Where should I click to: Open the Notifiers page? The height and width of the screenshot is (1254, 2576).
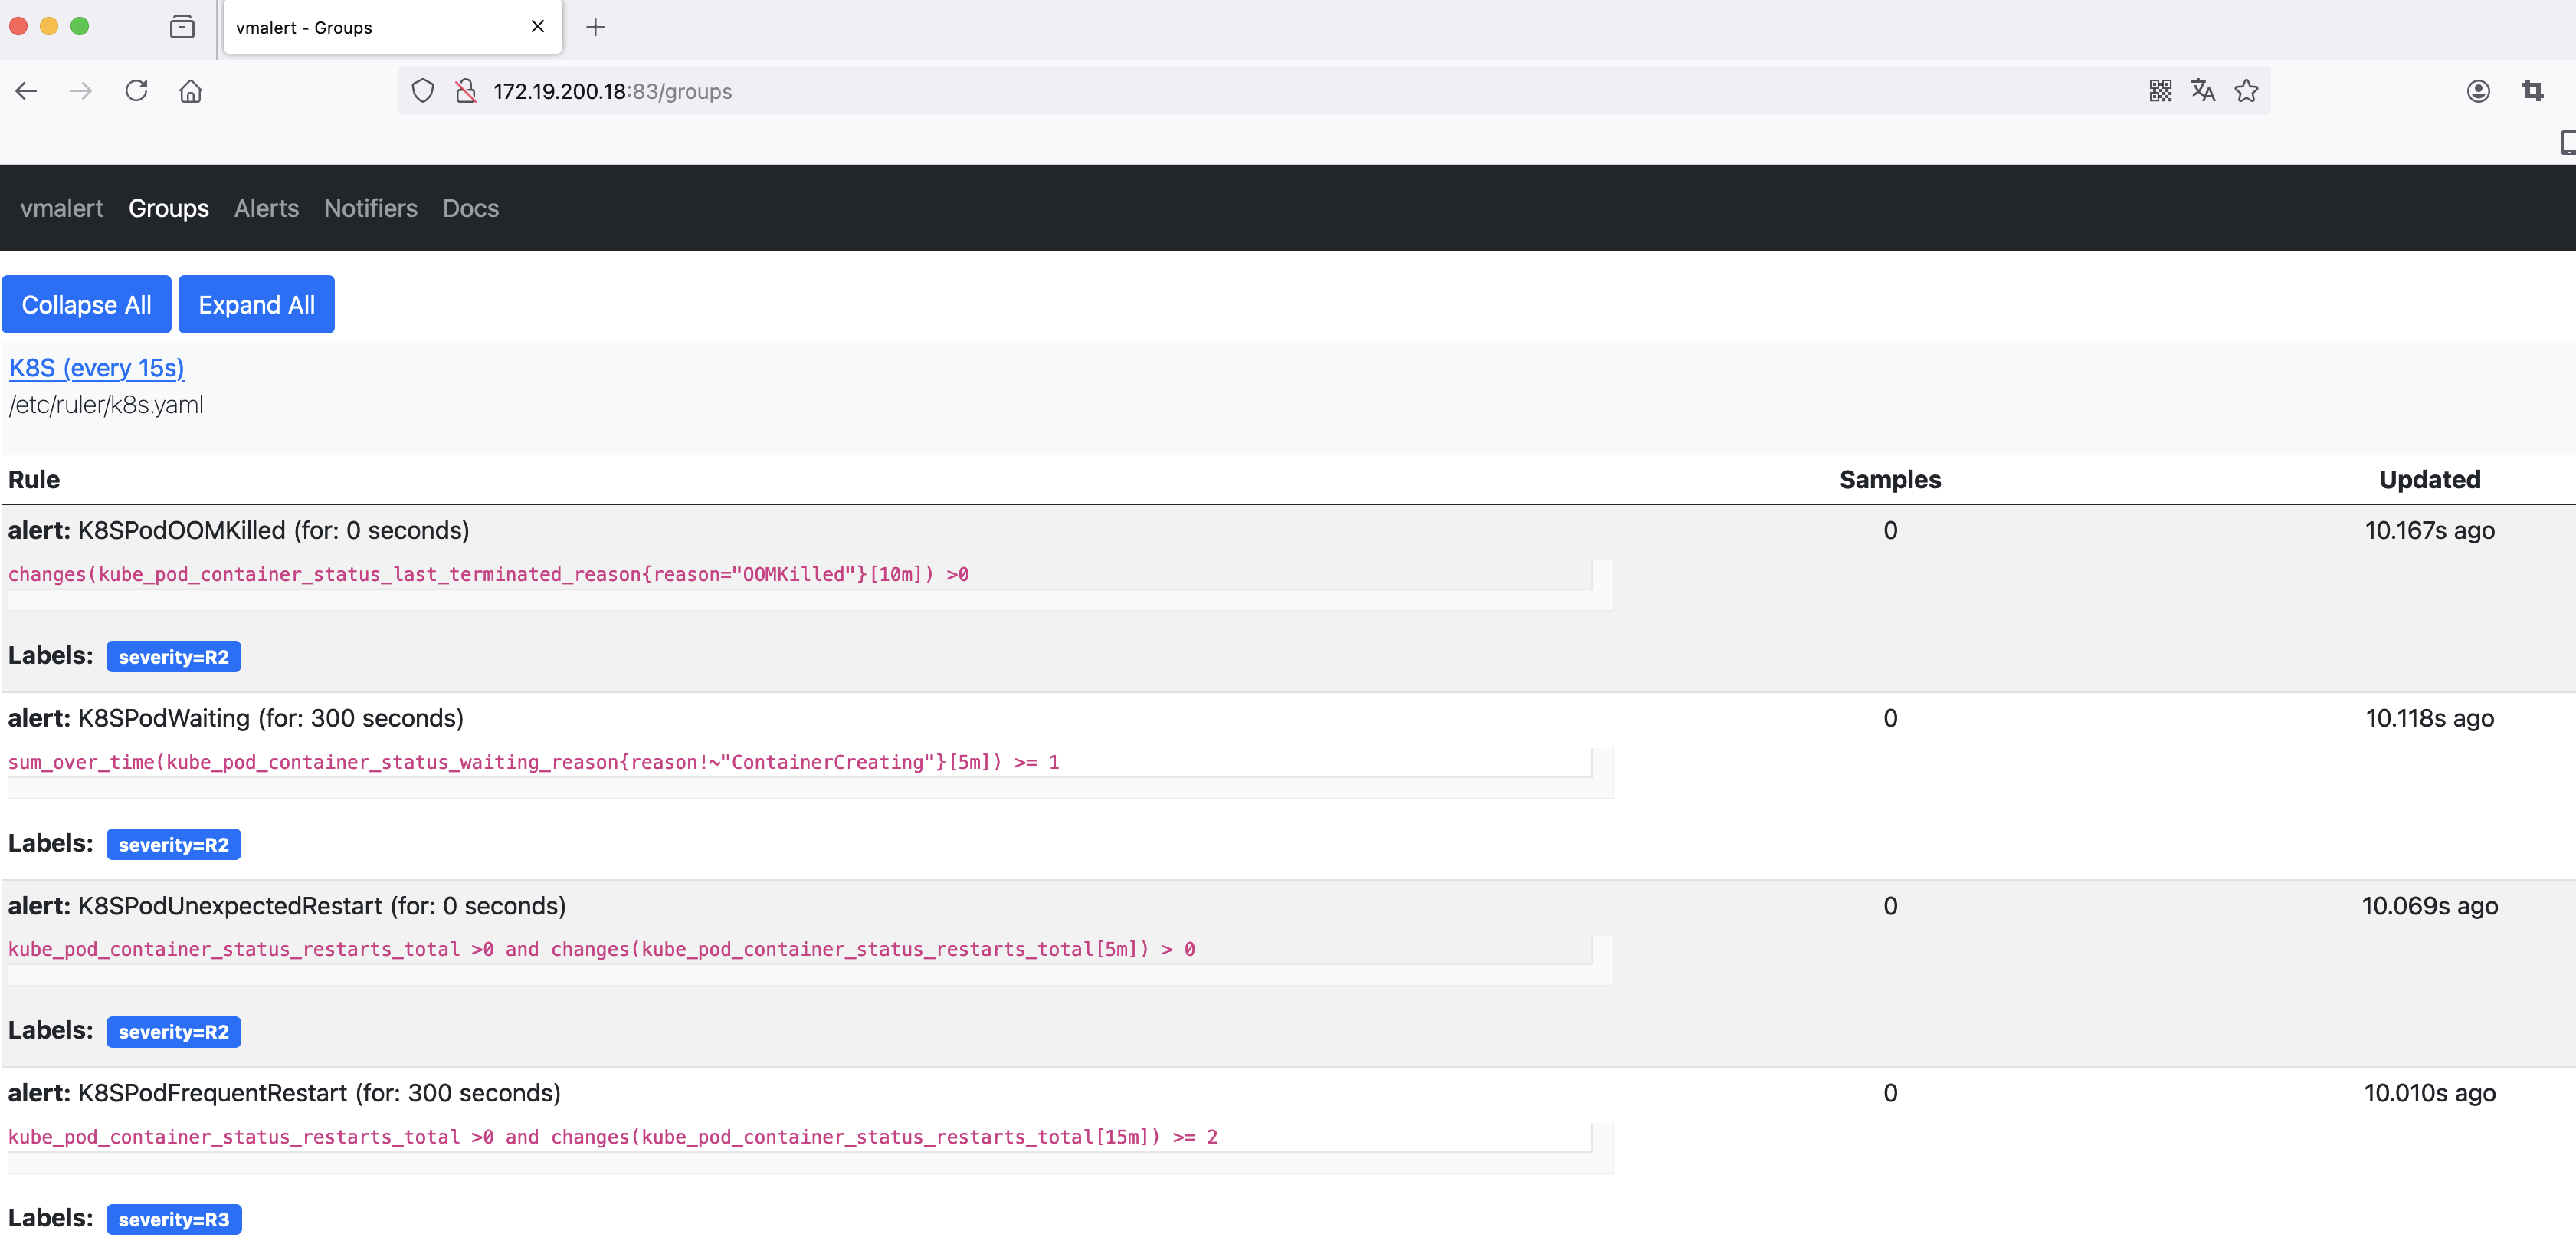(x=370, y=208)
